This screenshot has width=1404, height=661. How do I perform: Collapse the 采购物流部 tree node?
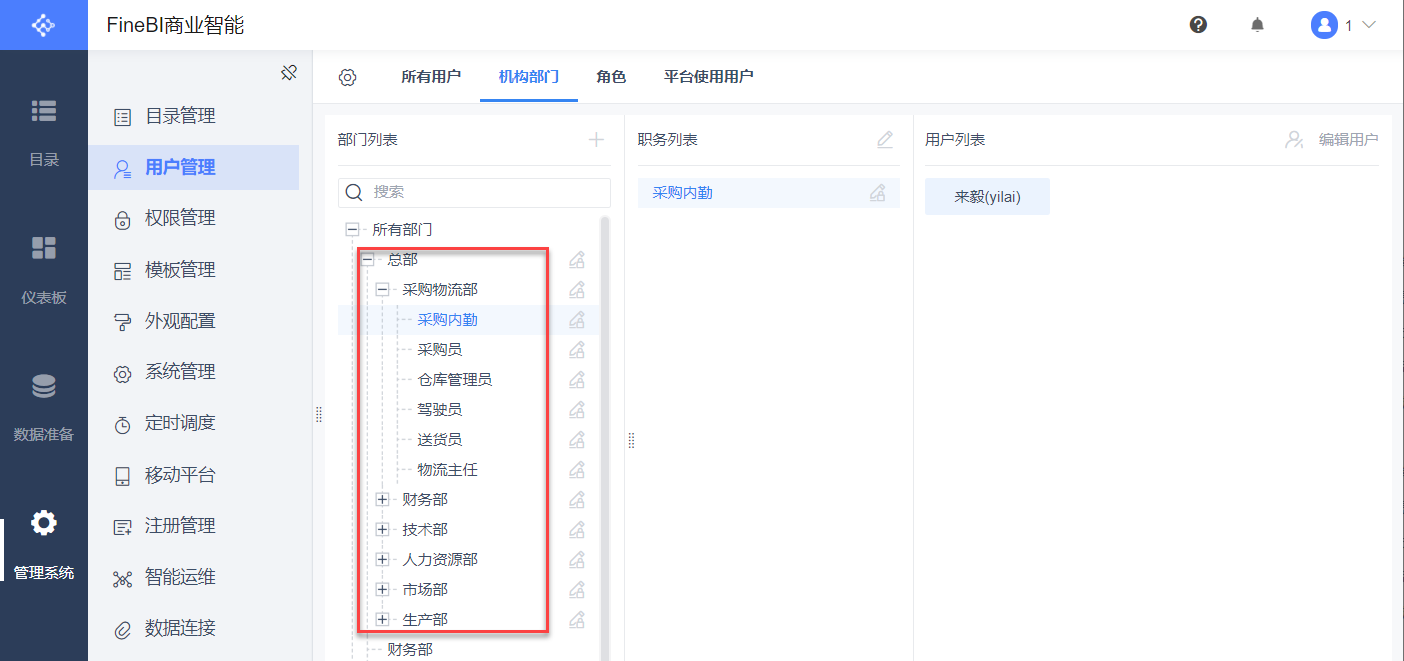382,290
